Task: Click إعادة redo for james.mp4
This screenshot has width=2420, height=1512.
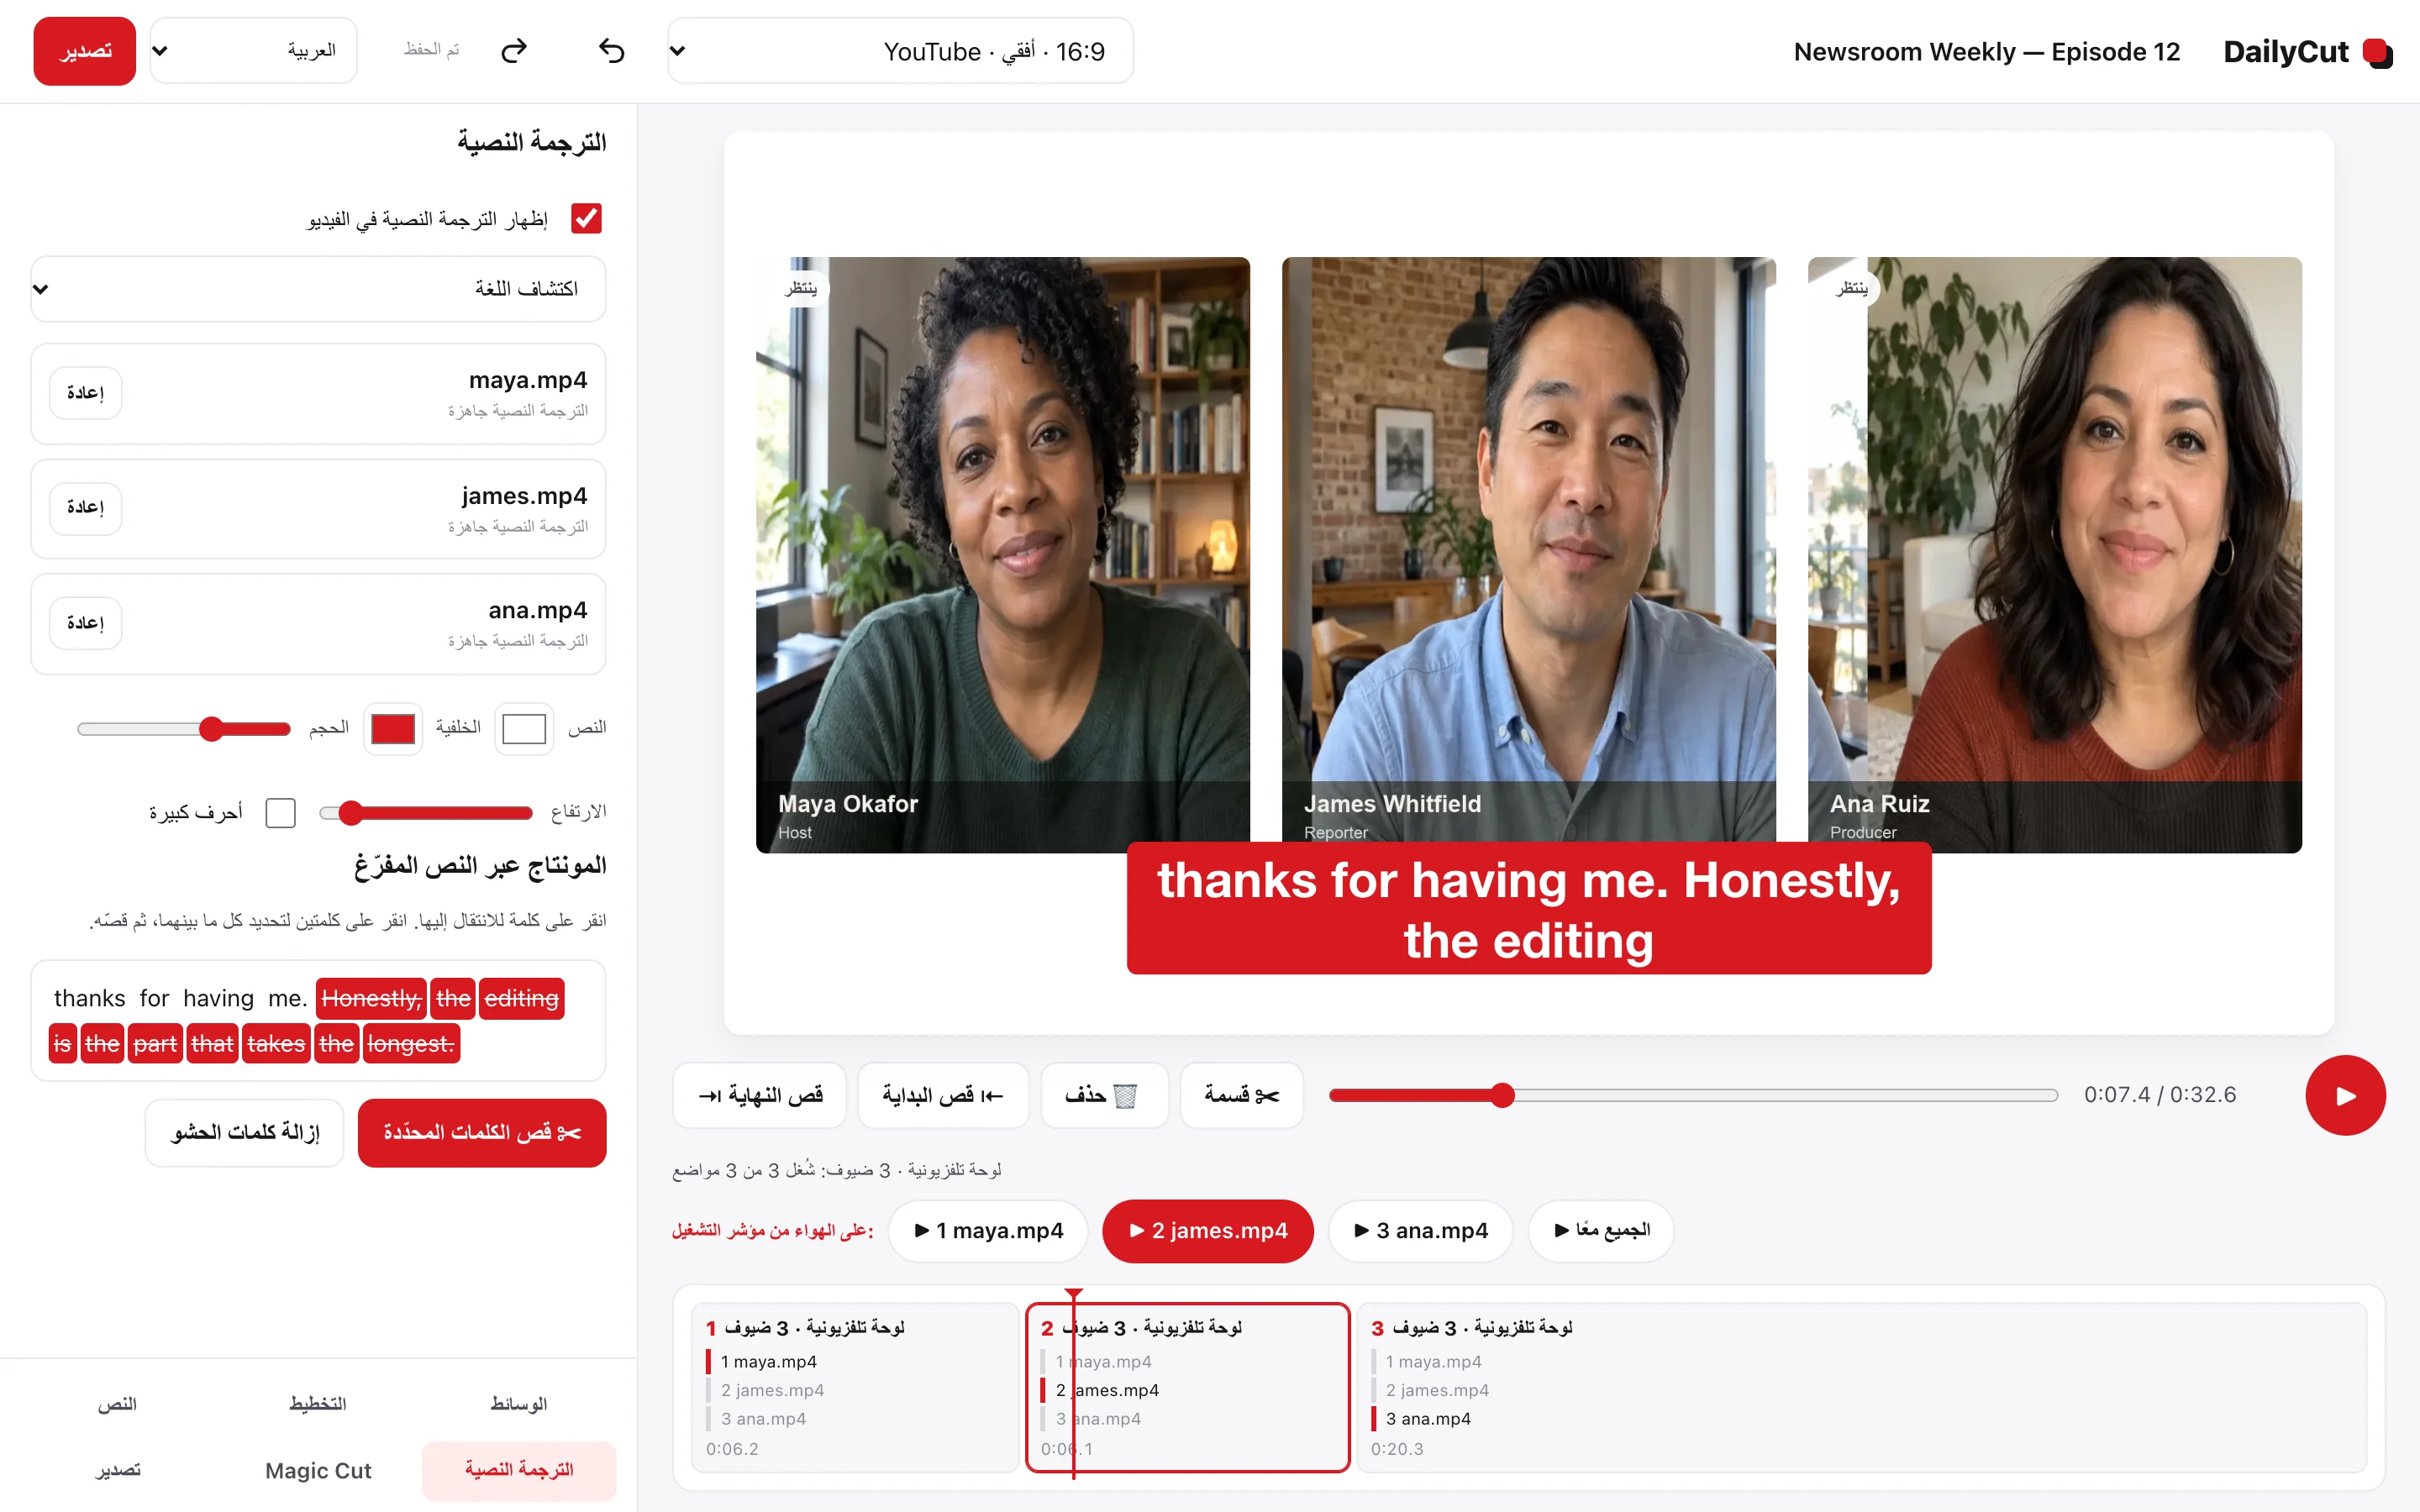Action: click(x=85, y=508)
